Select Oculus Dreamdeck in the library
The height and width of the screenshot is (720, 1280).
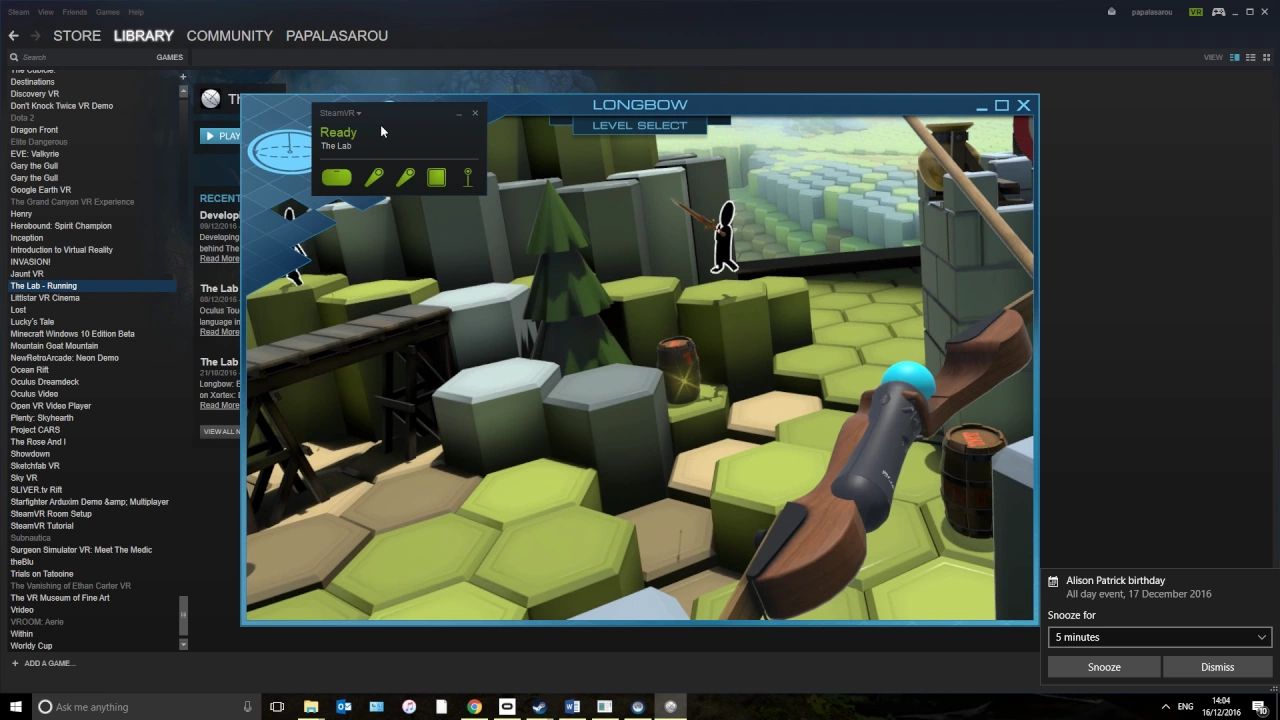(x=44, y=382)
